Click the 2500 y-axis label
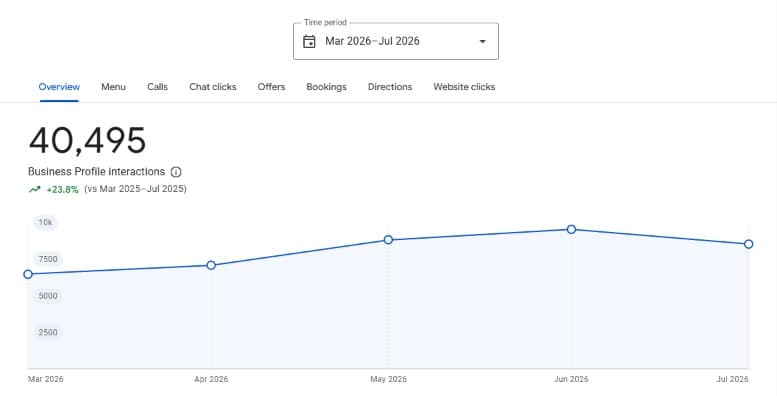 click(x=48, y=333)
